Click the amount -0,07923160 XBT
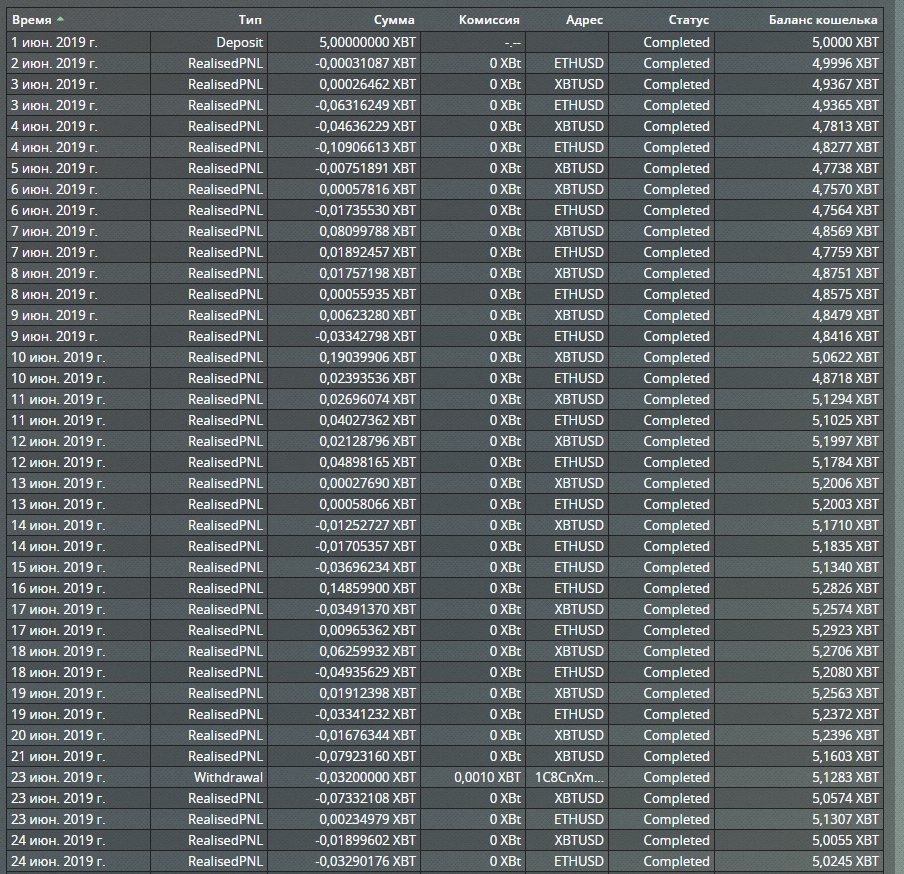 [365, 756]
